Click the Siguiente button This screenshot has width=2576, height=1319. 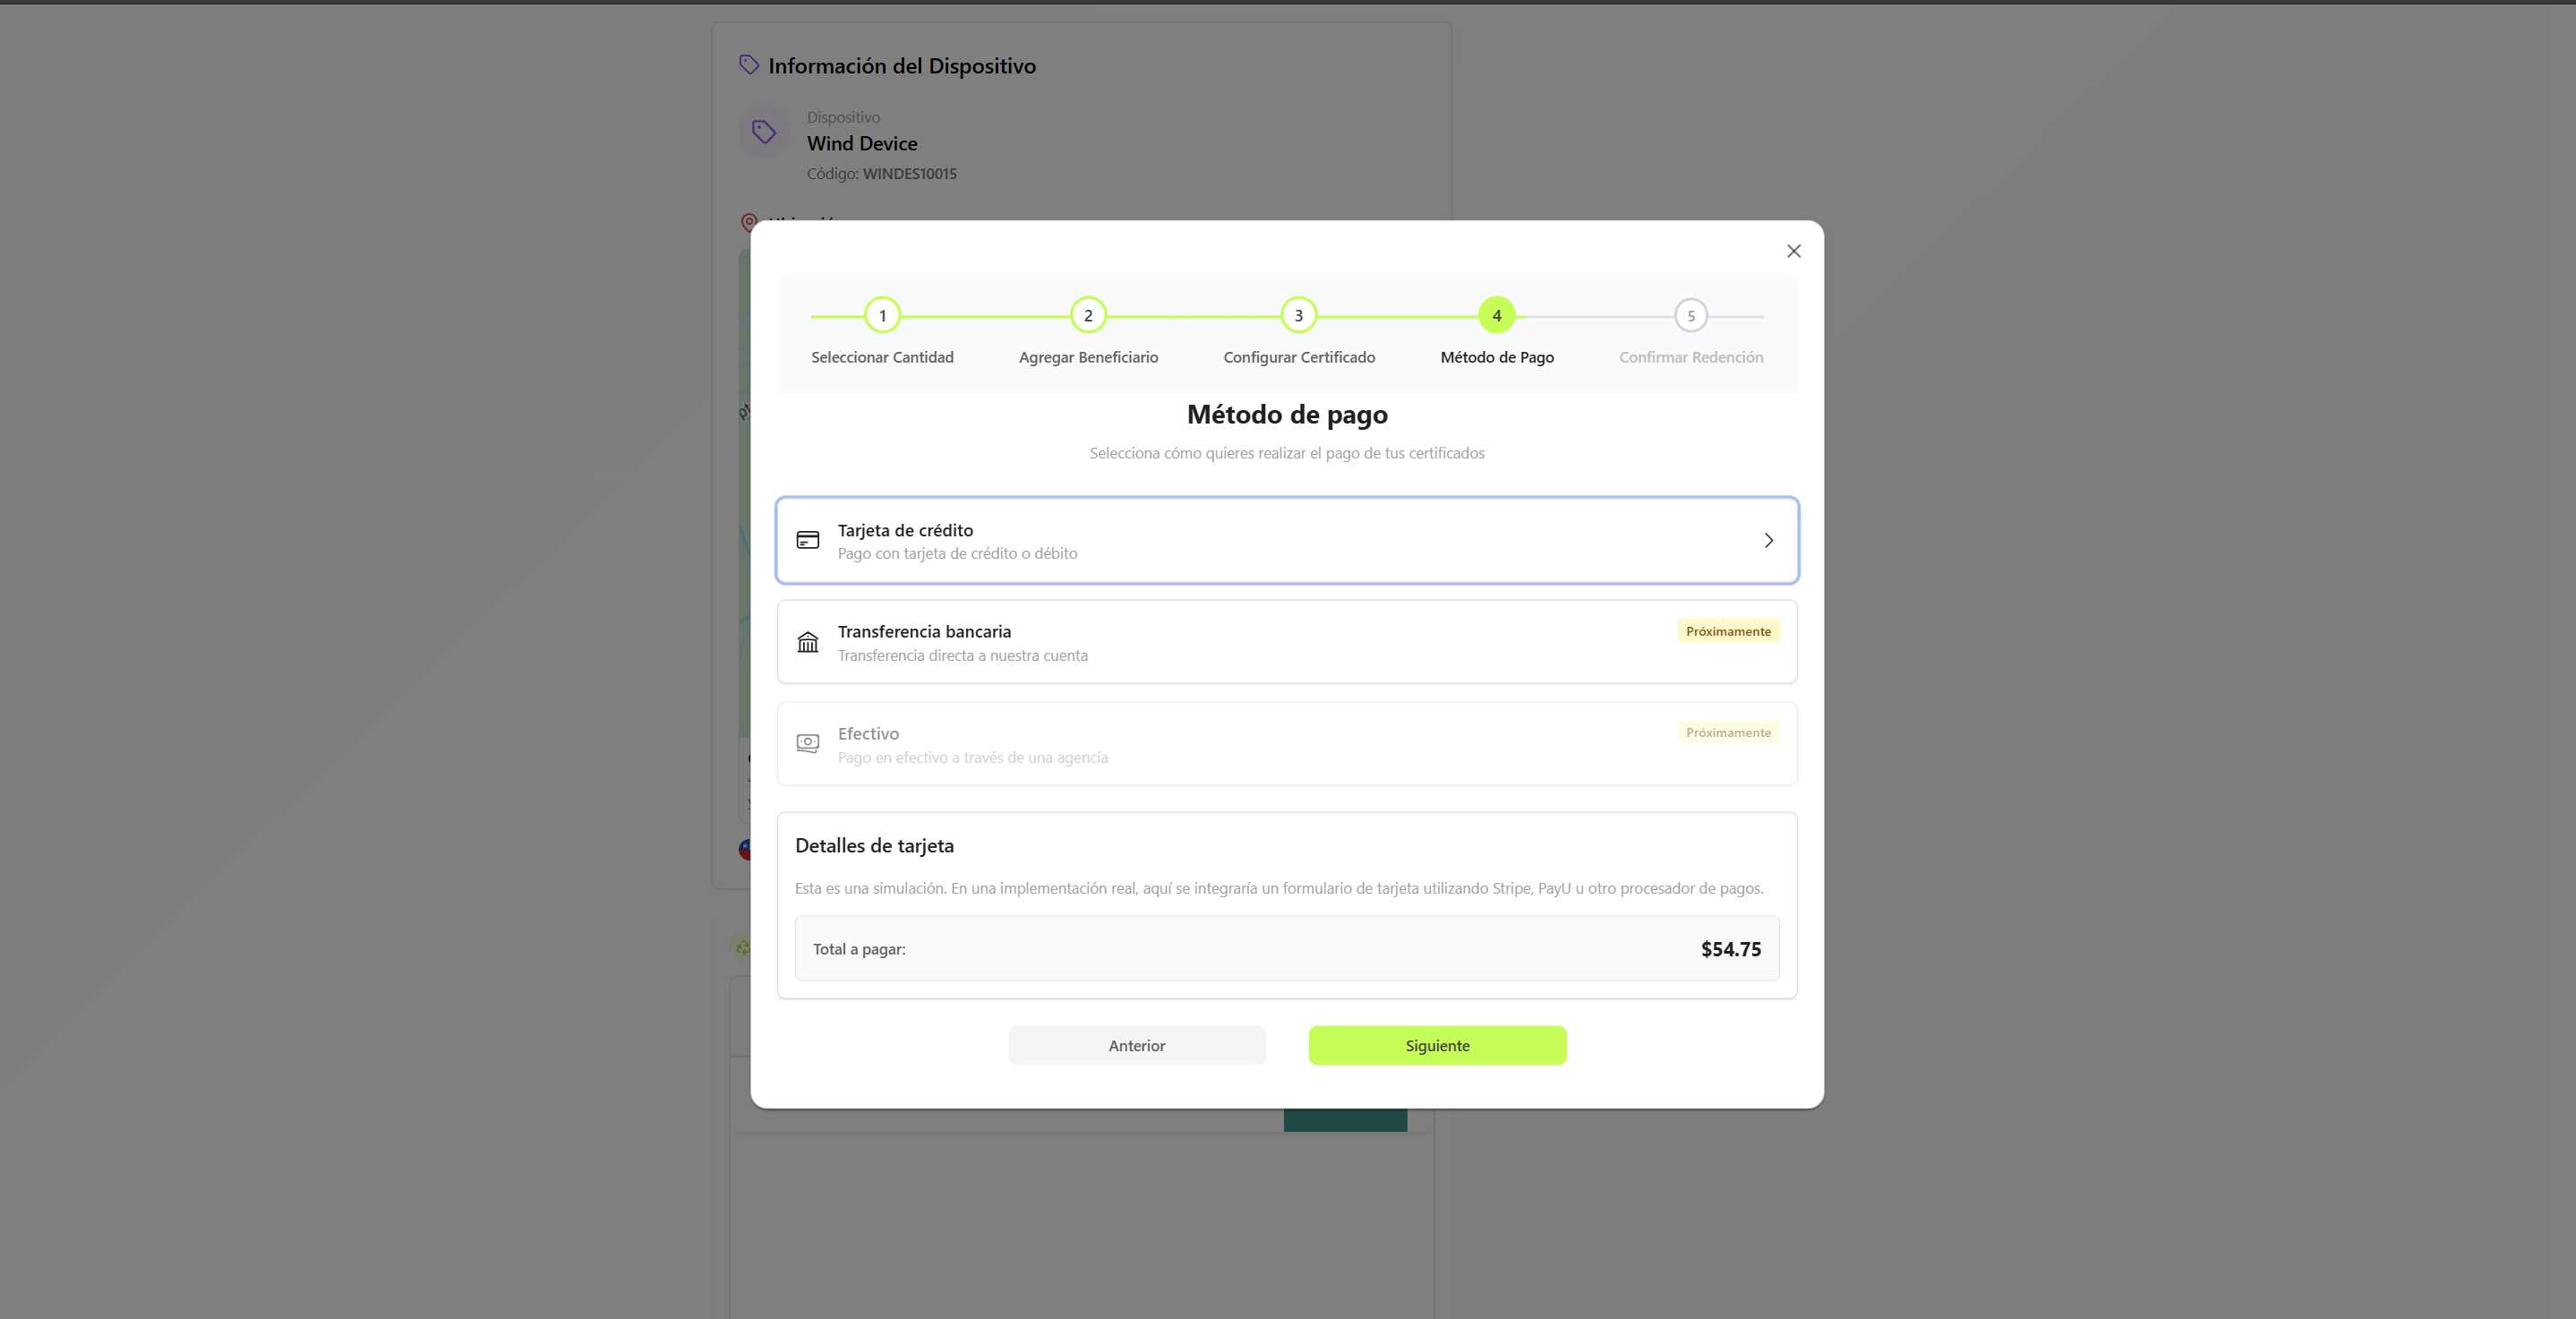point(1437,1045)
